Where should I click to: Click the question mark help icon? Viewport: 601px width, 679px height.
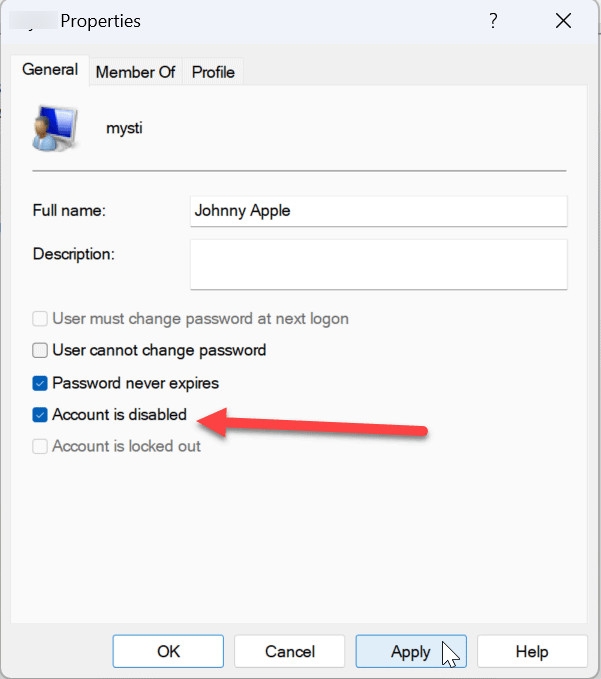(493, 21)
